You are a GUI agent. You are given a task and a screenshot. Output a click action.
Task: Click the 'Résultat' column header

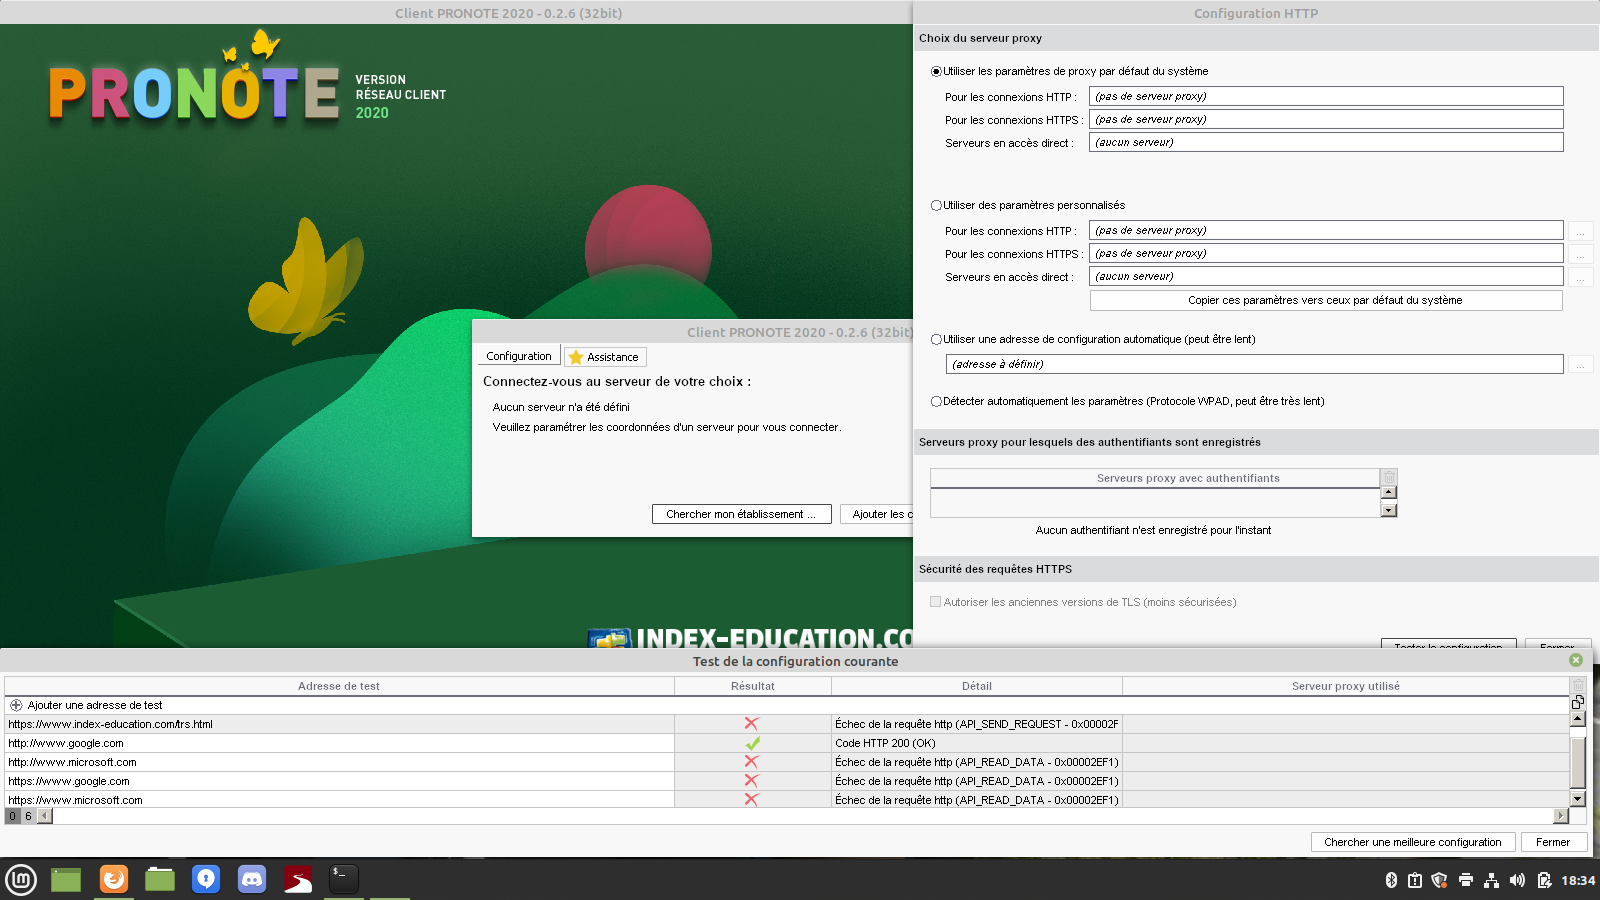click(753, 686)
